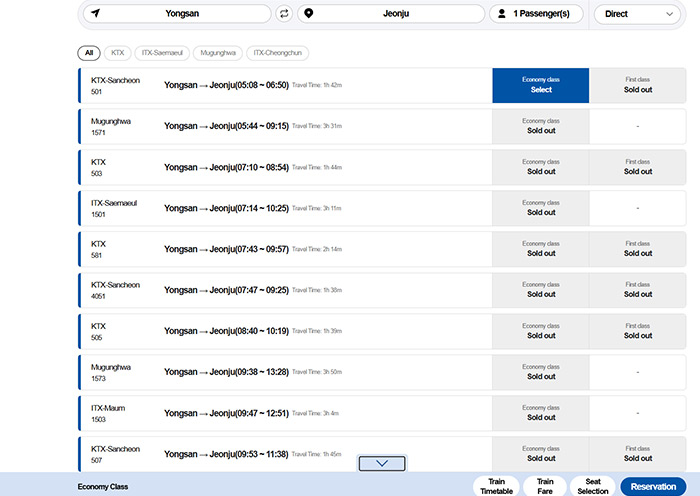Screen dimensions: 700x496
Task: Click the 'Yongsan → Jeonju(07:47 ~ 09:25)' row text
Action: [x=226, y=290]
